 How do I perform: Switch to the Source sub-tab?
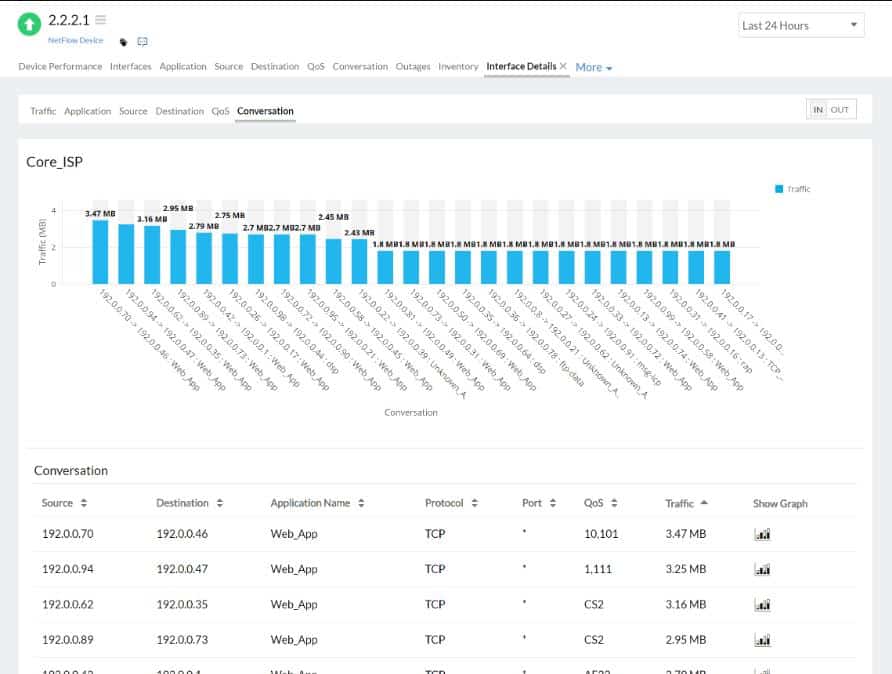click(x=133, y=111)
